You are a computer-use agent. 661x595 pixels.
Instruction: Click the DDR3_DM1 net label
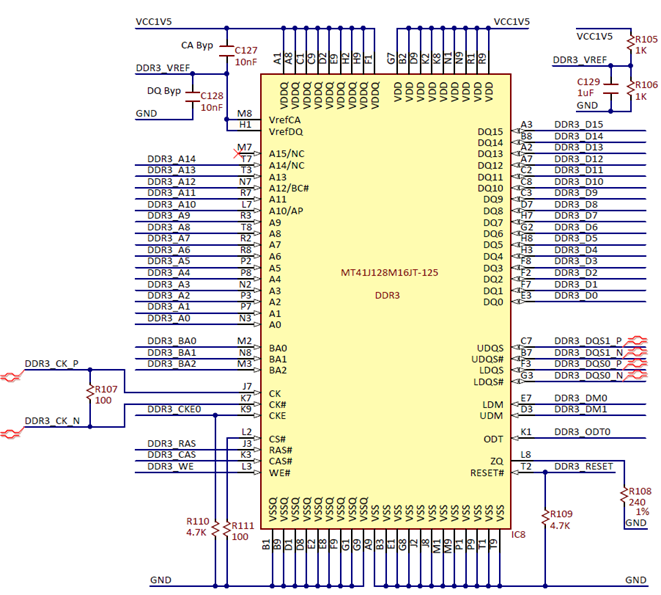pos(580,409)
